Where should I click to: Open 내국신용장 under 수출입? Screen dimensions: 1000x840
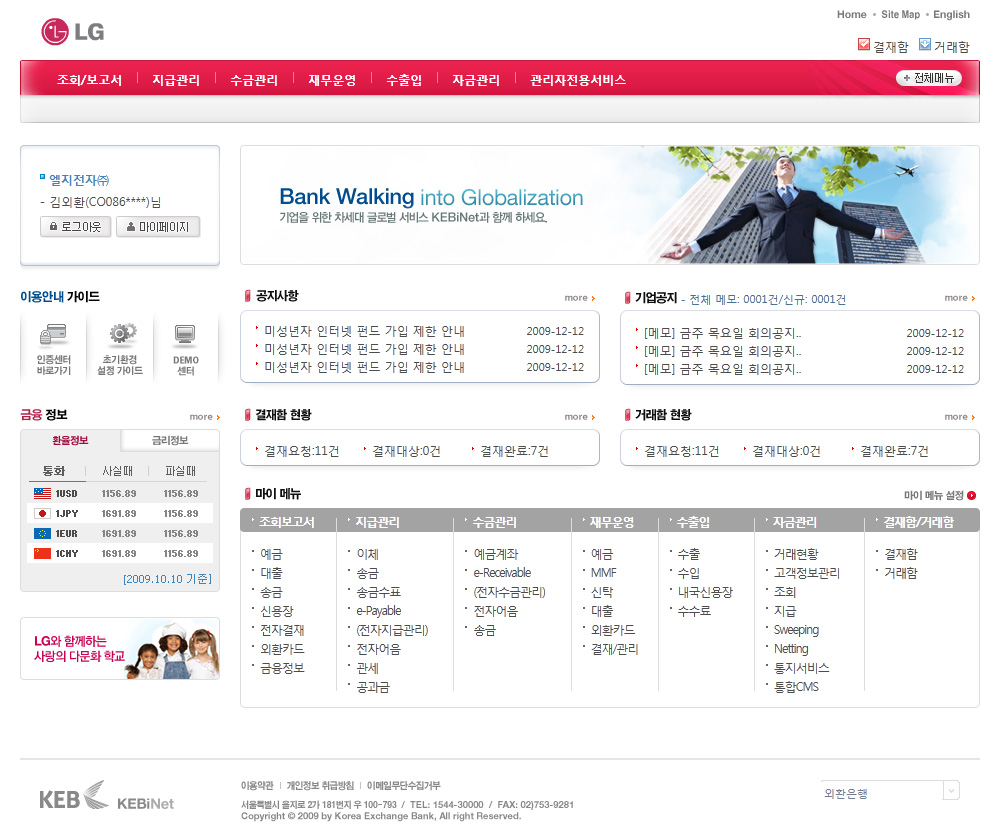click(x=705, y=592)
